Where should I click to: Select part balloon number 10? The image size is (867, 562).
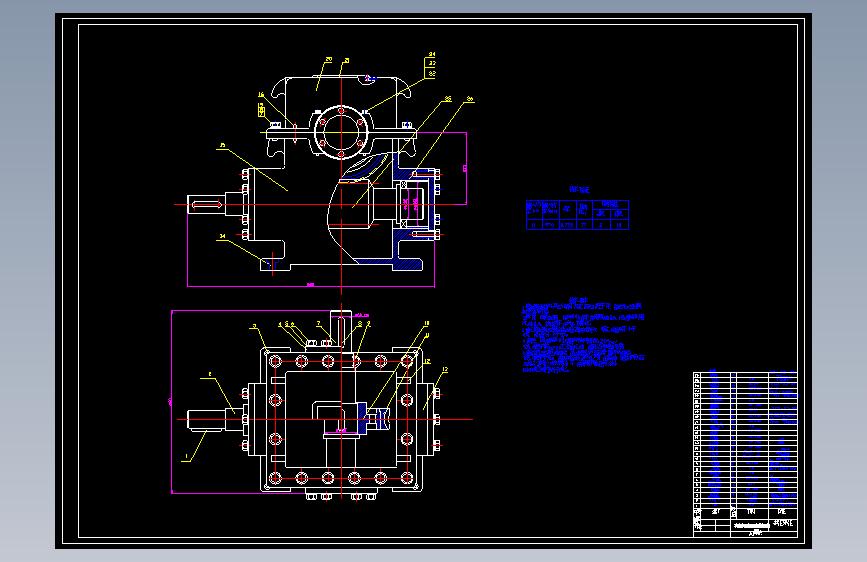[426, 324]
